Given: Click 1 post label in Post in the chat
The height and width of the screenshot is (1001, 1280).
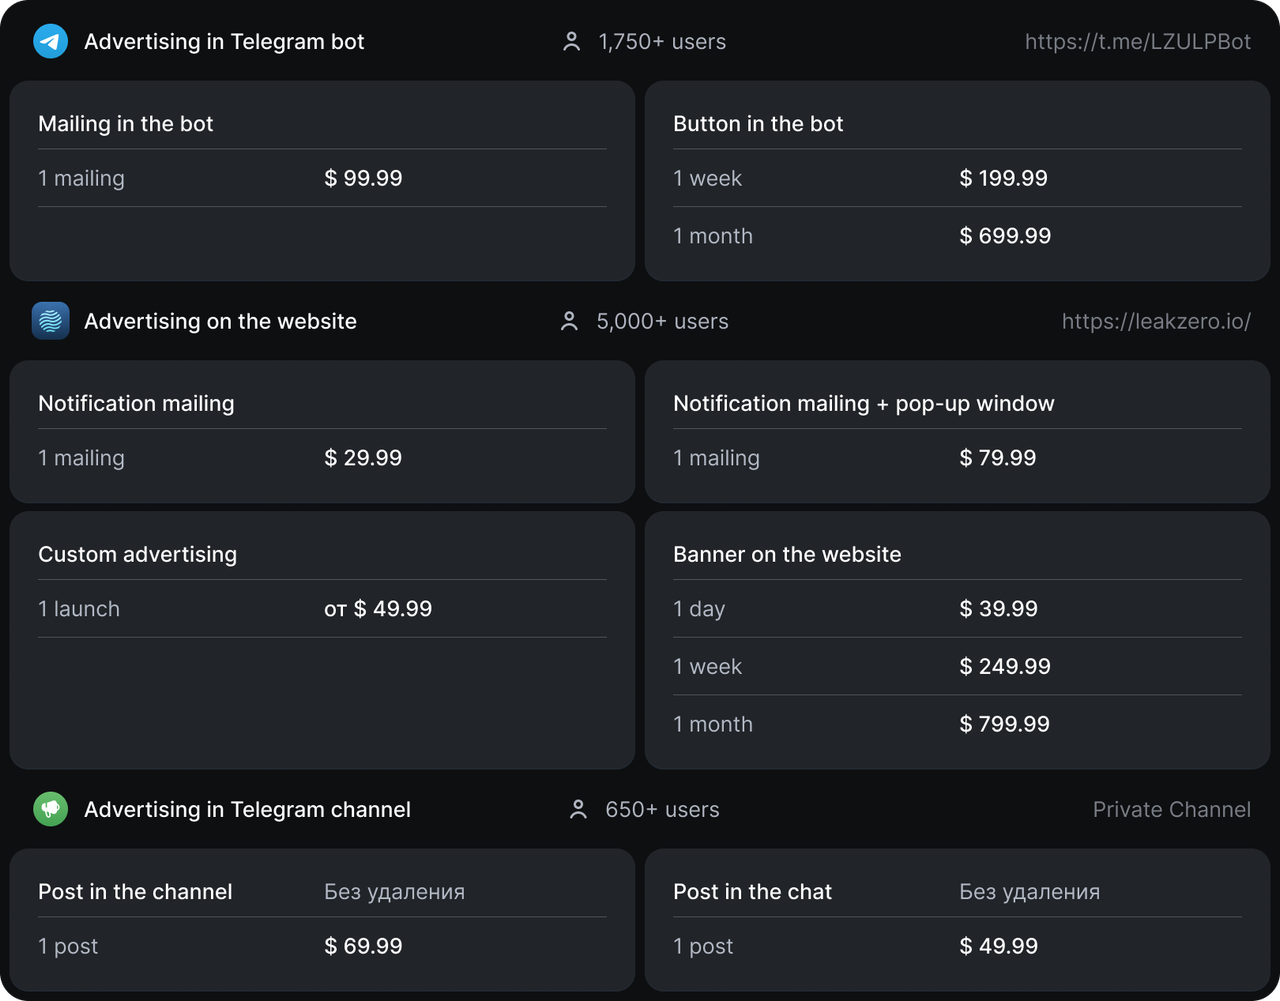Looking at the screenshot, I should [x=703, y=946].
